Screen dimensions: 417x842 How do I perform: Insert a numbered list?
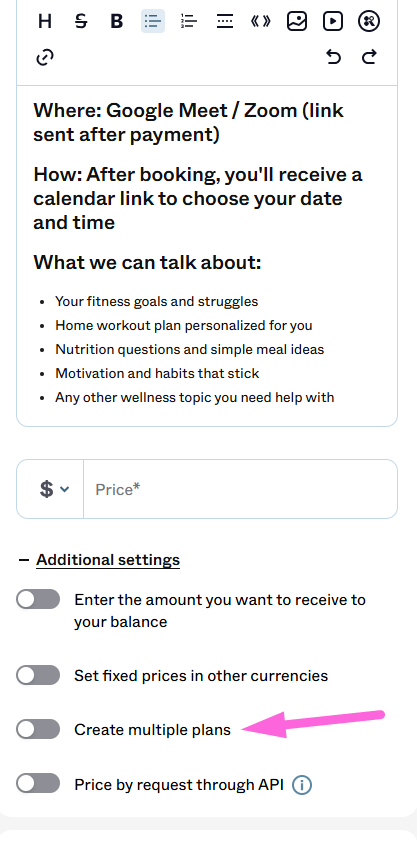[189, 21]
